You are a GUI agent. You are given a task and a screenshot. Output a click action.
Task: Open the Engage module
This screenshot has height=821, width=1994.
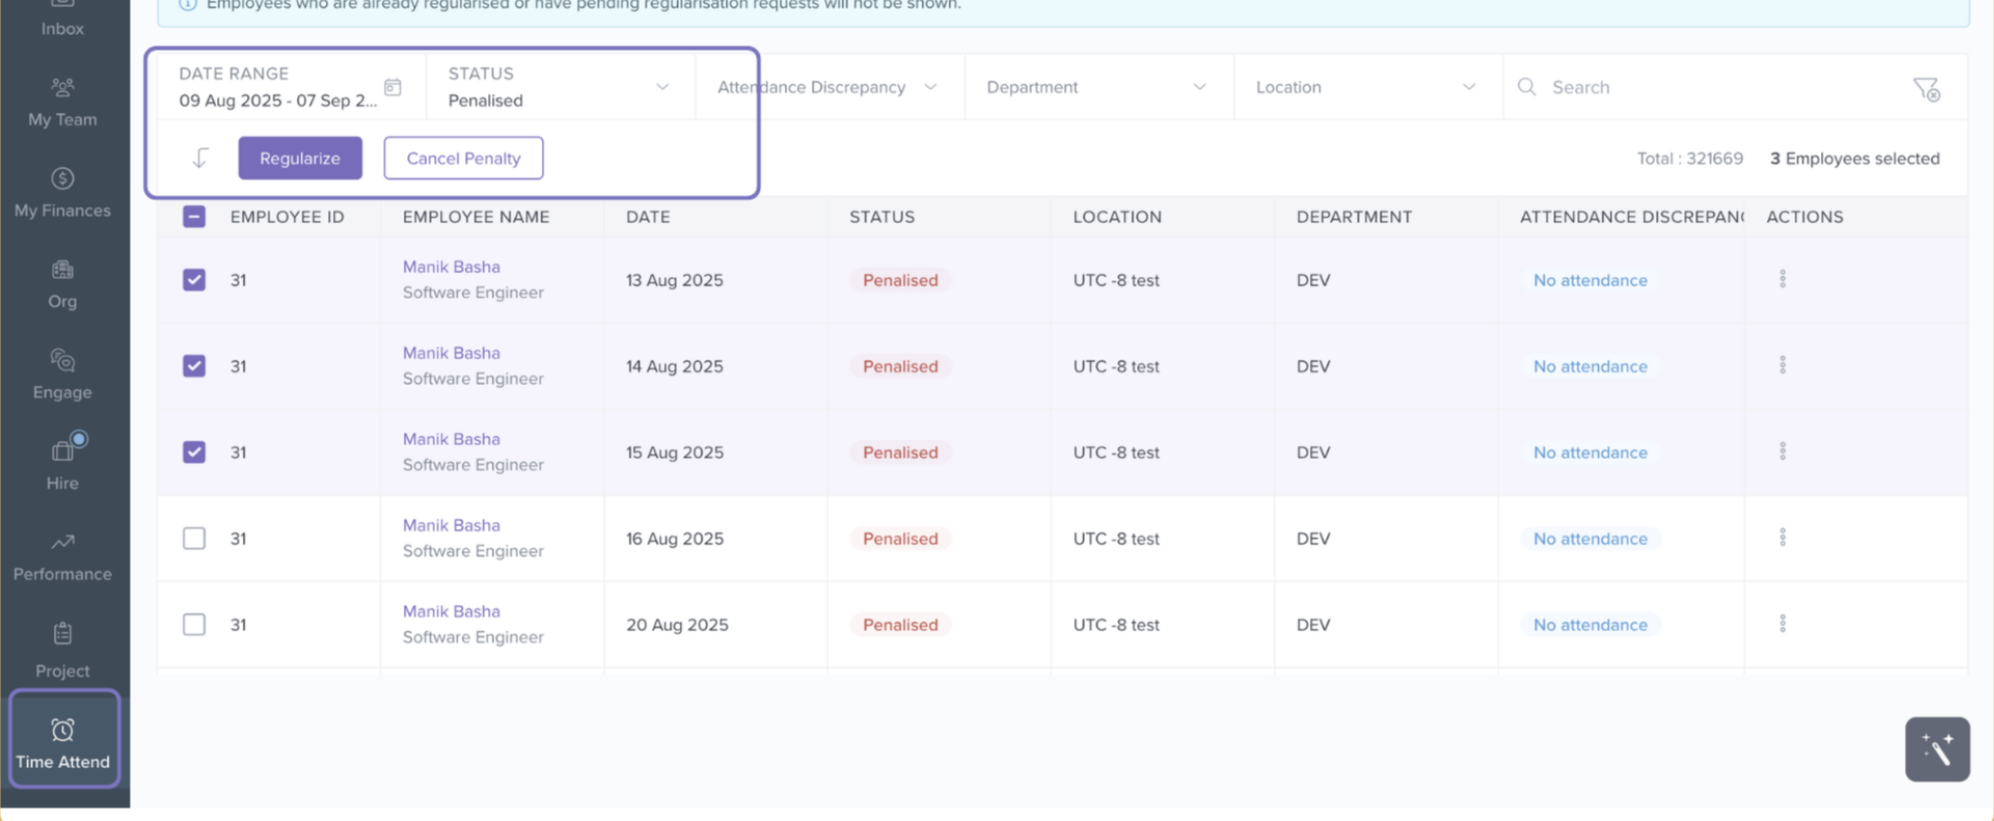pos(62,375)
